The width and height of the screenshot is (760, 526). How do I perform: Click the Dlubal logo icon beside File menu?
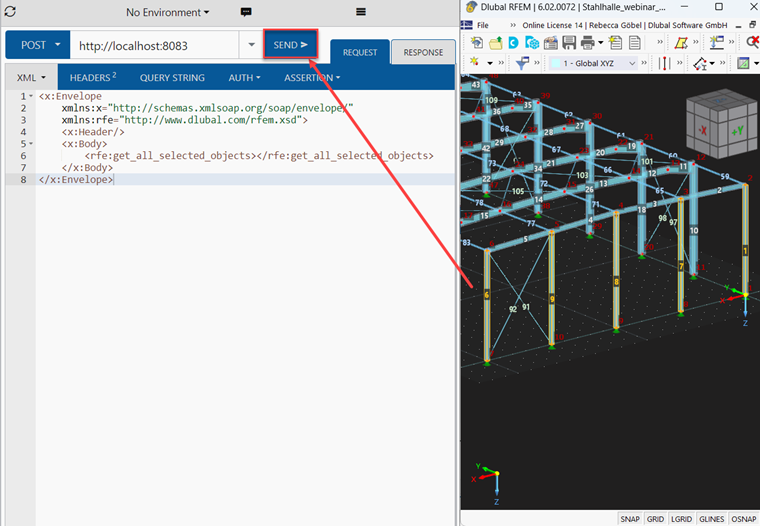point(467,25)
